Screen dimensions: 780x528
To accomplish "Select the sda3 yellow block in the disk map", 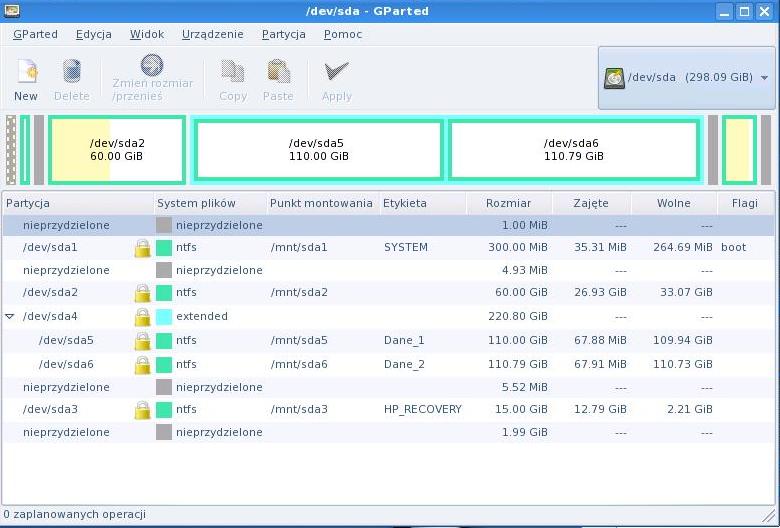I will tap(739, 150).
